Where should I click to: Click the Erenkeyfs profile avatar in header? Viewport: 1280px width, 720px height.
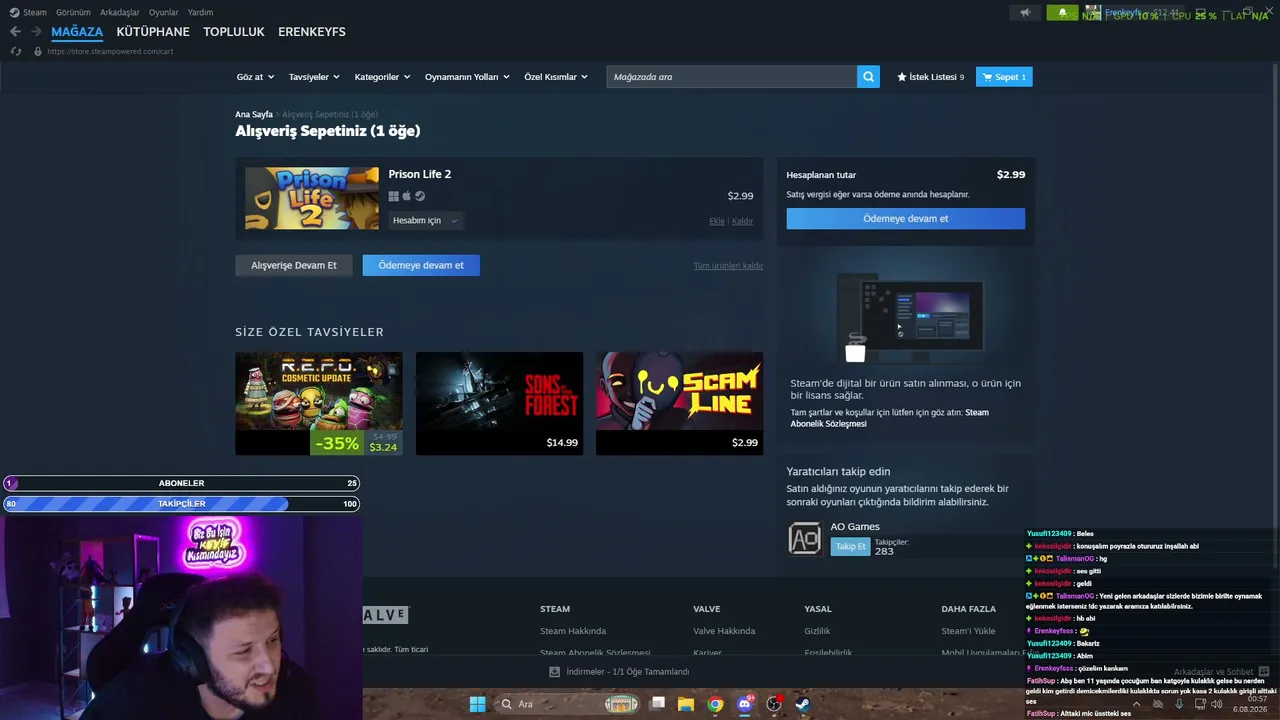tap(1093, 13)
